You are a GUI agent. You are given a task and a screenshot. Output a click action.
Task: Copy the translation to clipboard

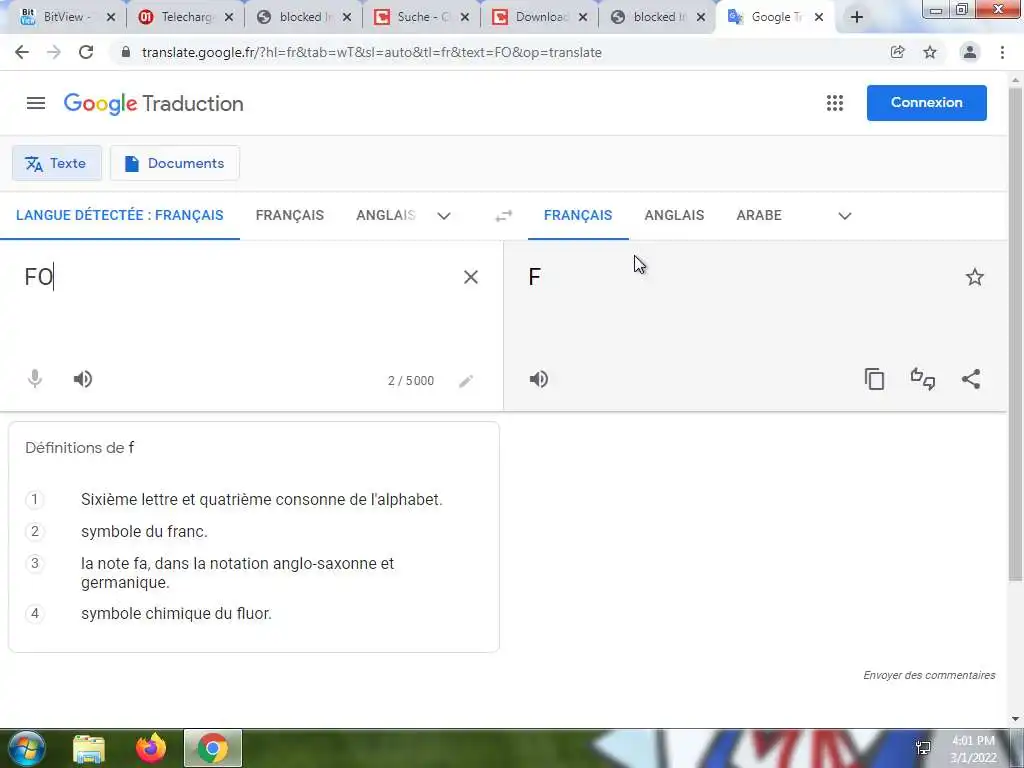[x=874, y=379]
